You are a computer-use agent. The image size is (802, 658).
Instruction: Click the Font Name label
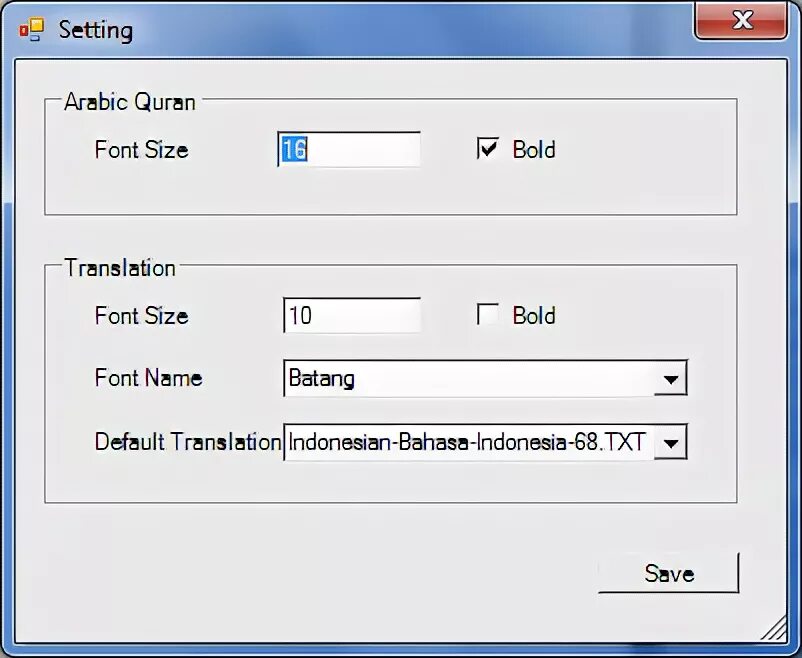[148, 378]
